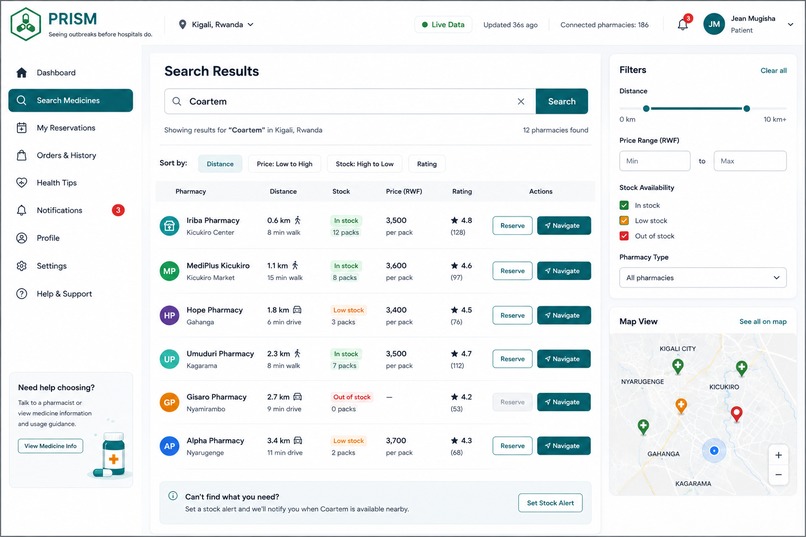The height and width of the screenshot is (537, 806).
Task: Open the notification bell in header
Action: coord(683,24)
